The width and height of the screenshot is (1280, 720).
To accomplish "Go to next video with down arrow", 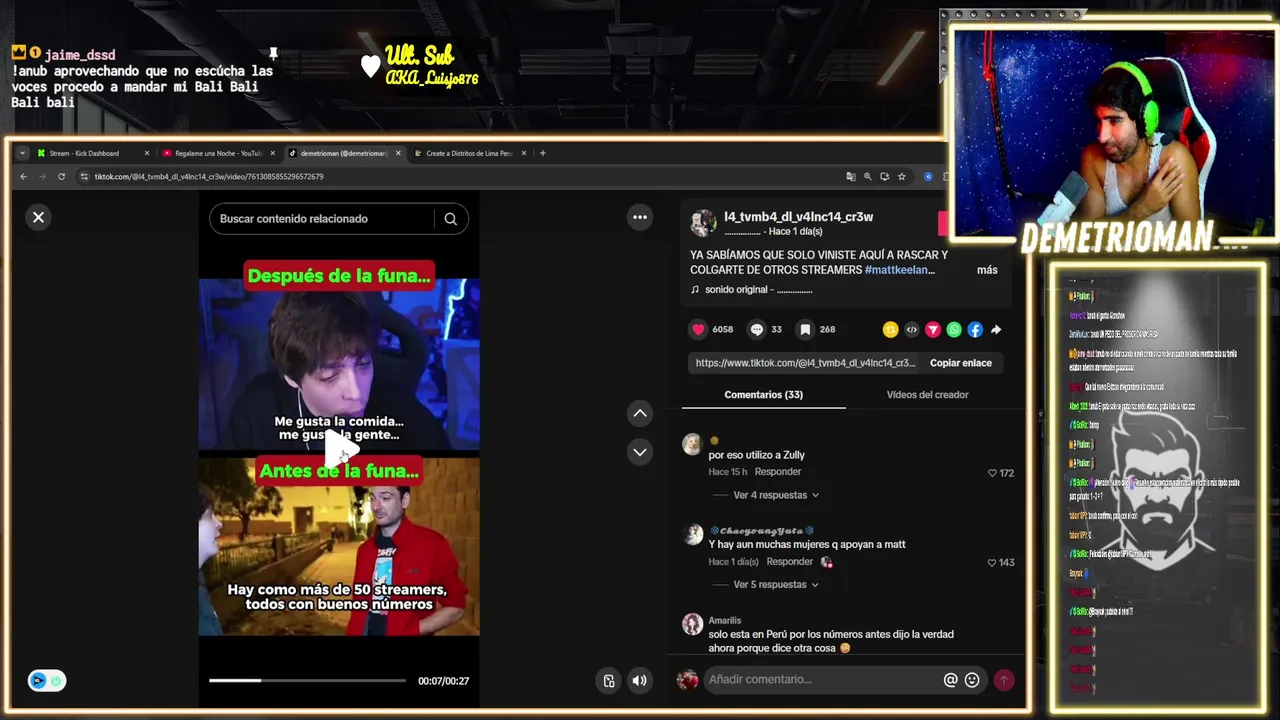I will [640, 452].
